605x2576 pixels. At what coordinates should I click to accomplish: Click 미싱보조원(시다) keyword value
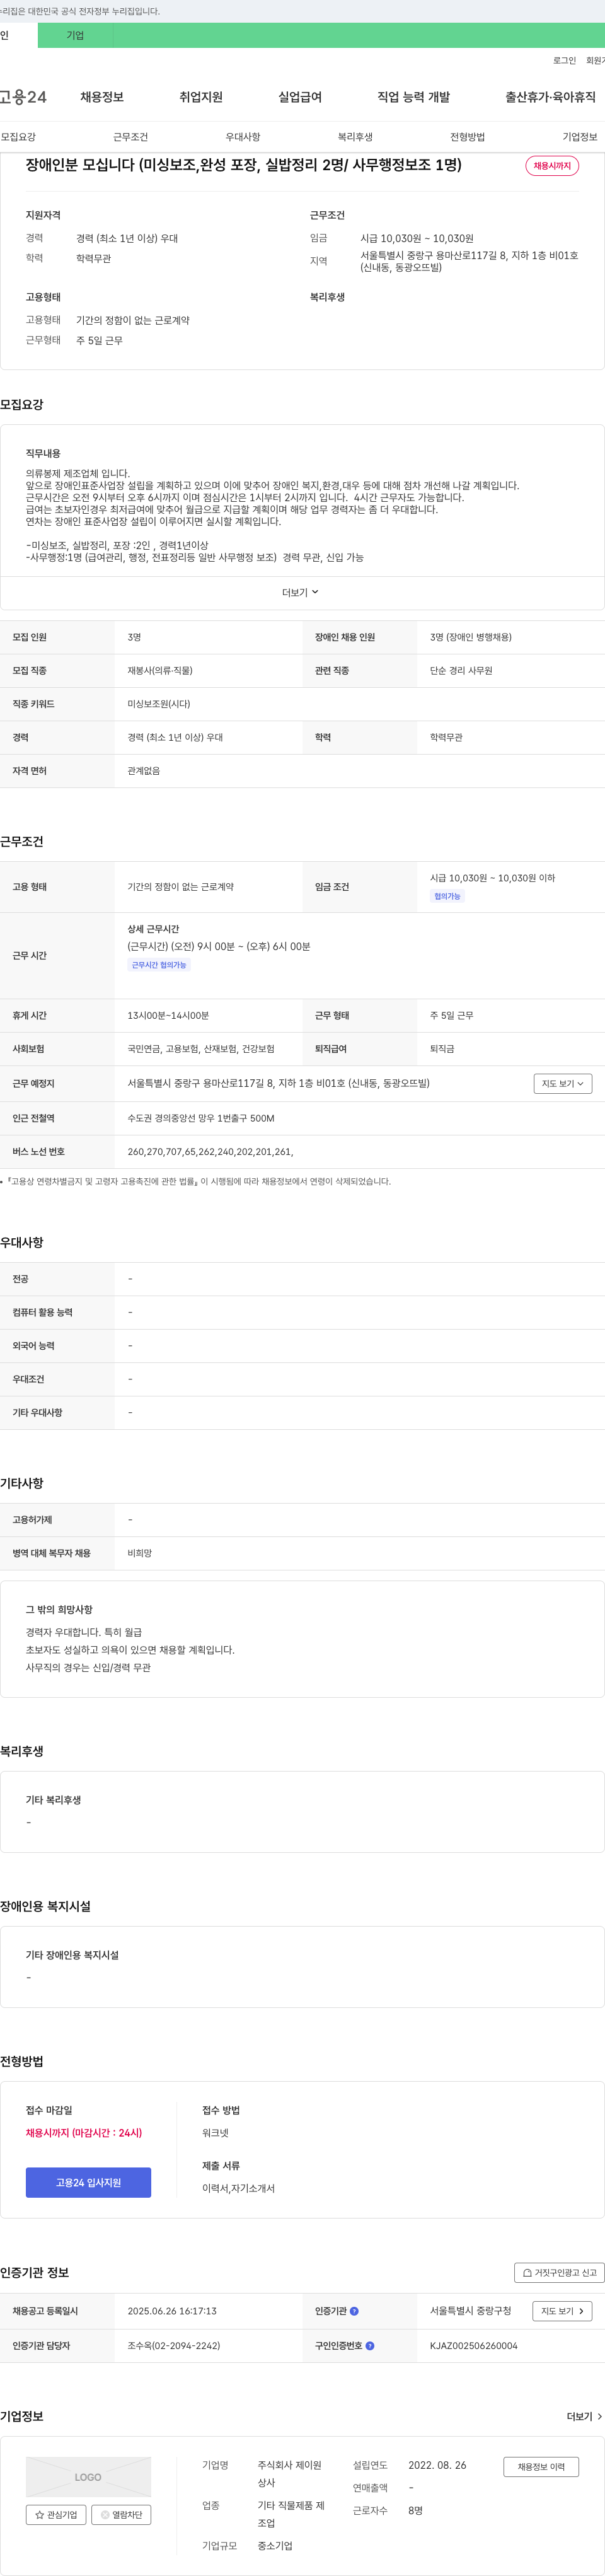coord(158,704)
